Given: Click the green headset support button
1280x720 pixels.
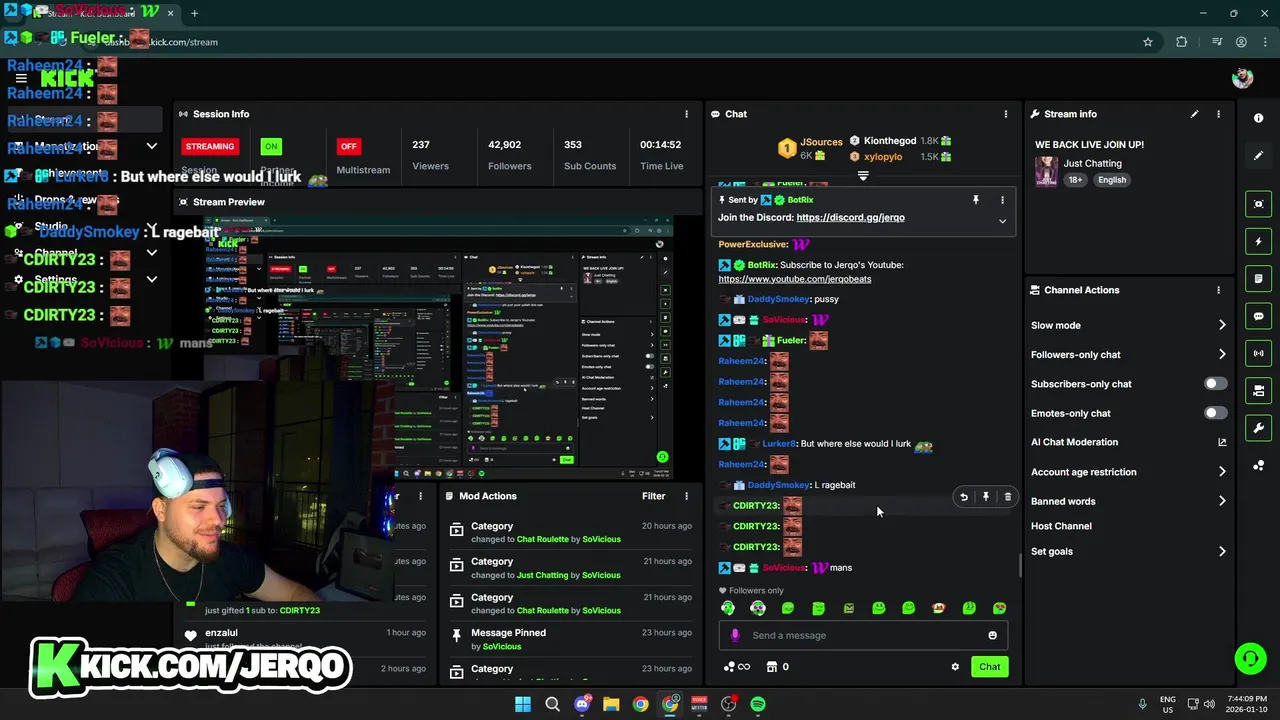Looking at the screenshot, I should (x=1249, y=658).
